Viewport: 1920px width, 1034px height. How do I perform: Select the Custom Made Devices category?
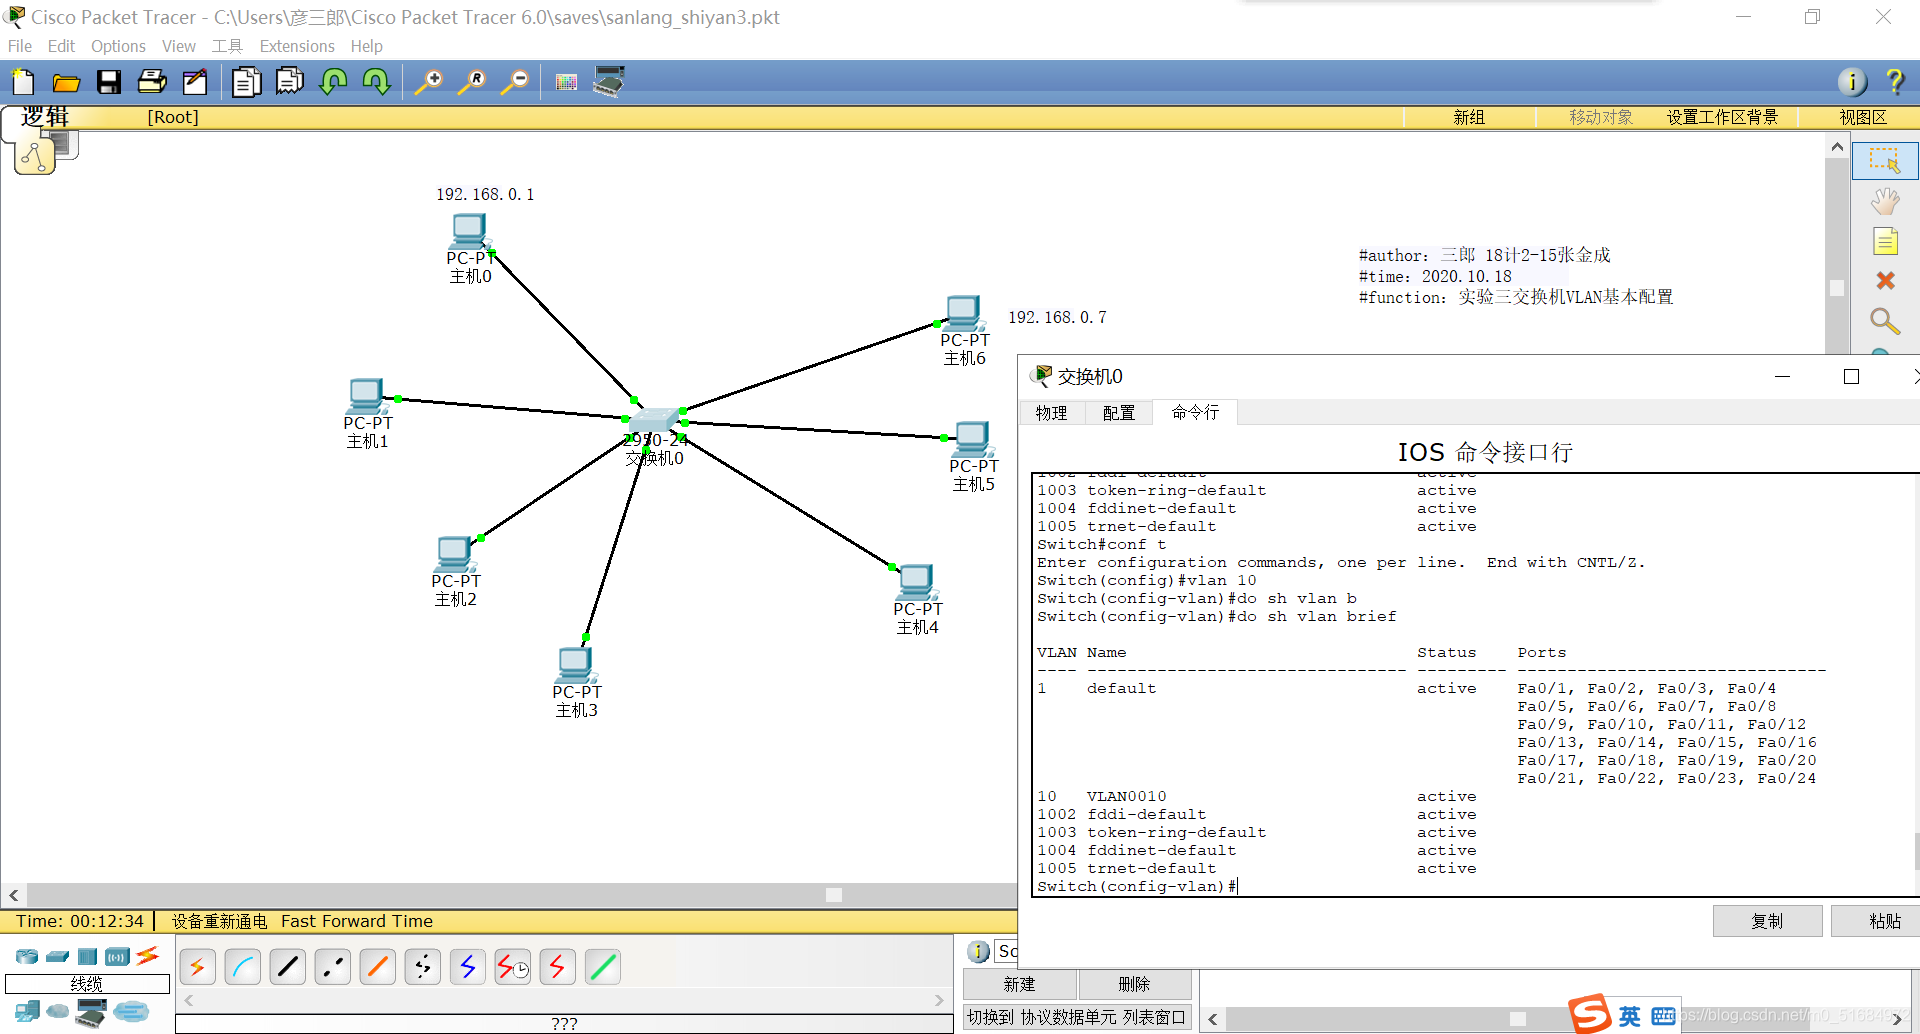point(91,1013)
